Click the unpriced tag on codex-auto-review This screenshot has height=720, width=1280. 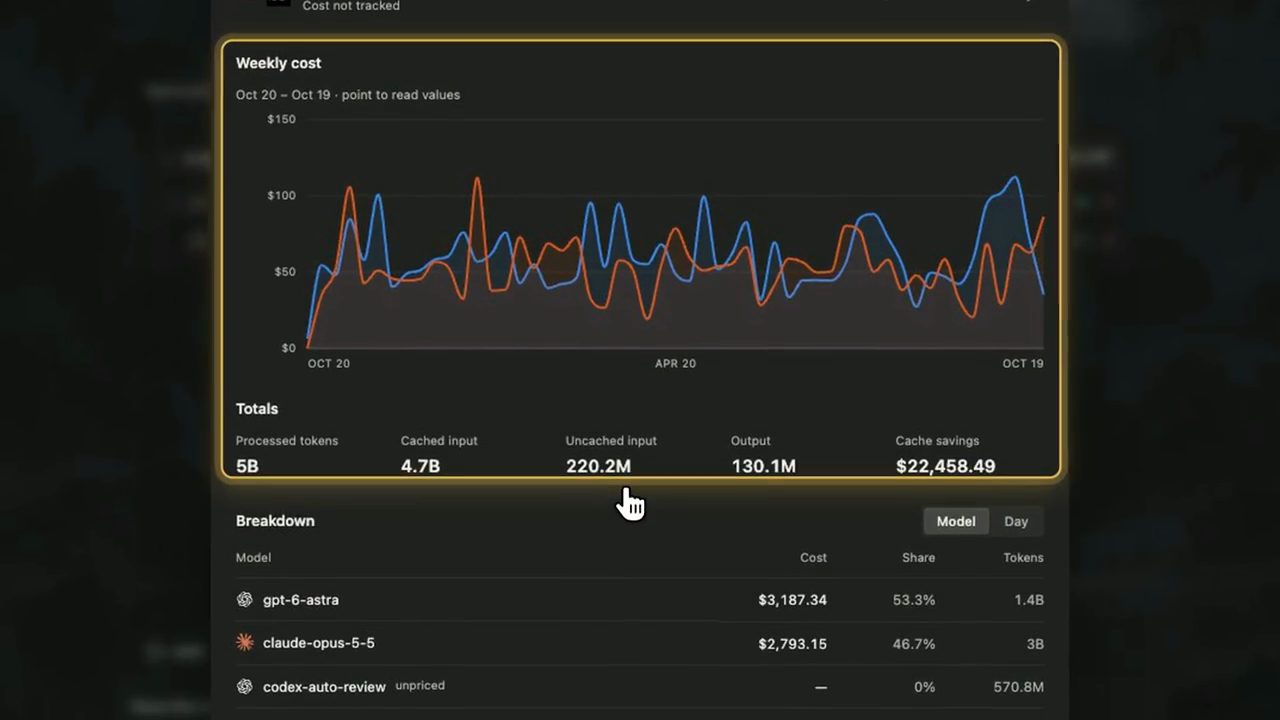point(420,686)
